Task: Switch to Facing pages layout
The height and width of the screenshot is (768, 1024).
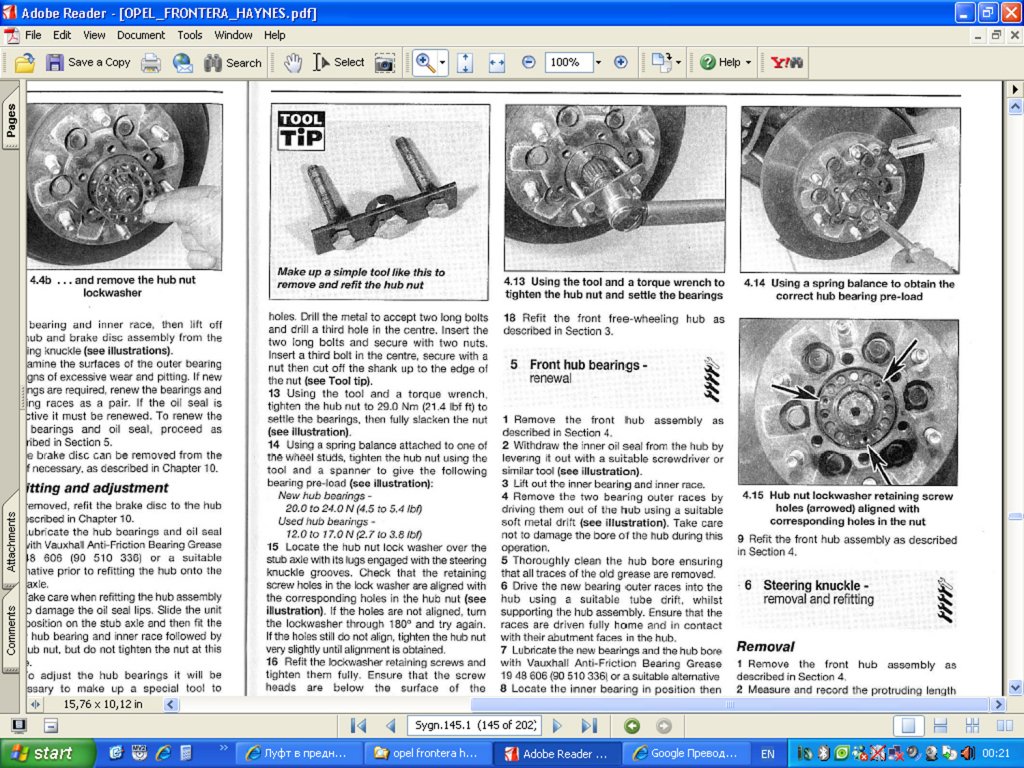Action: tap(1004, 726)
